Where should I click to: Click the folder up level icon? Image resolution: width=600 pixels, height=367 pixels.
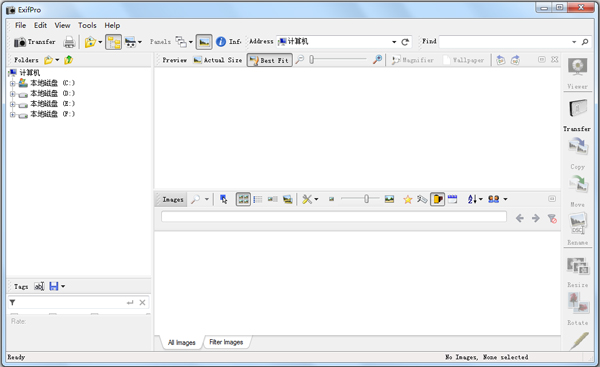68,60
